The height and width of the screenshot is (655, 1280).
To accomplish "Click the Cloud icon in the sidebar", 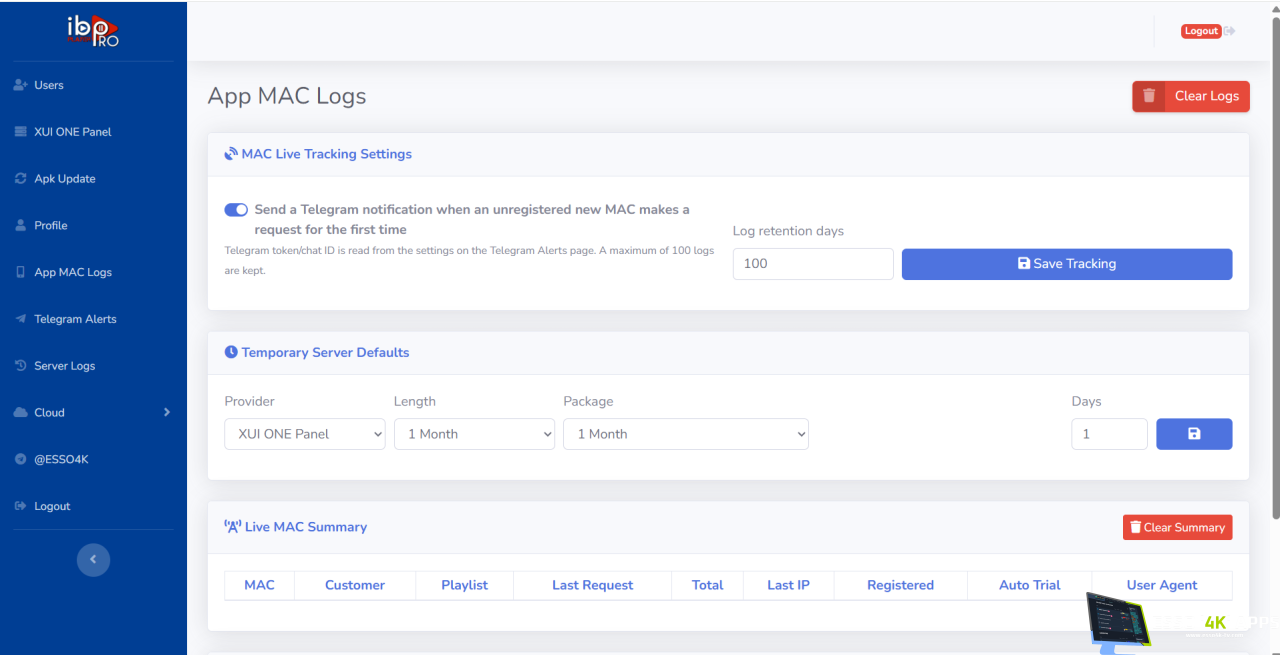I will (x=20, y=413).
